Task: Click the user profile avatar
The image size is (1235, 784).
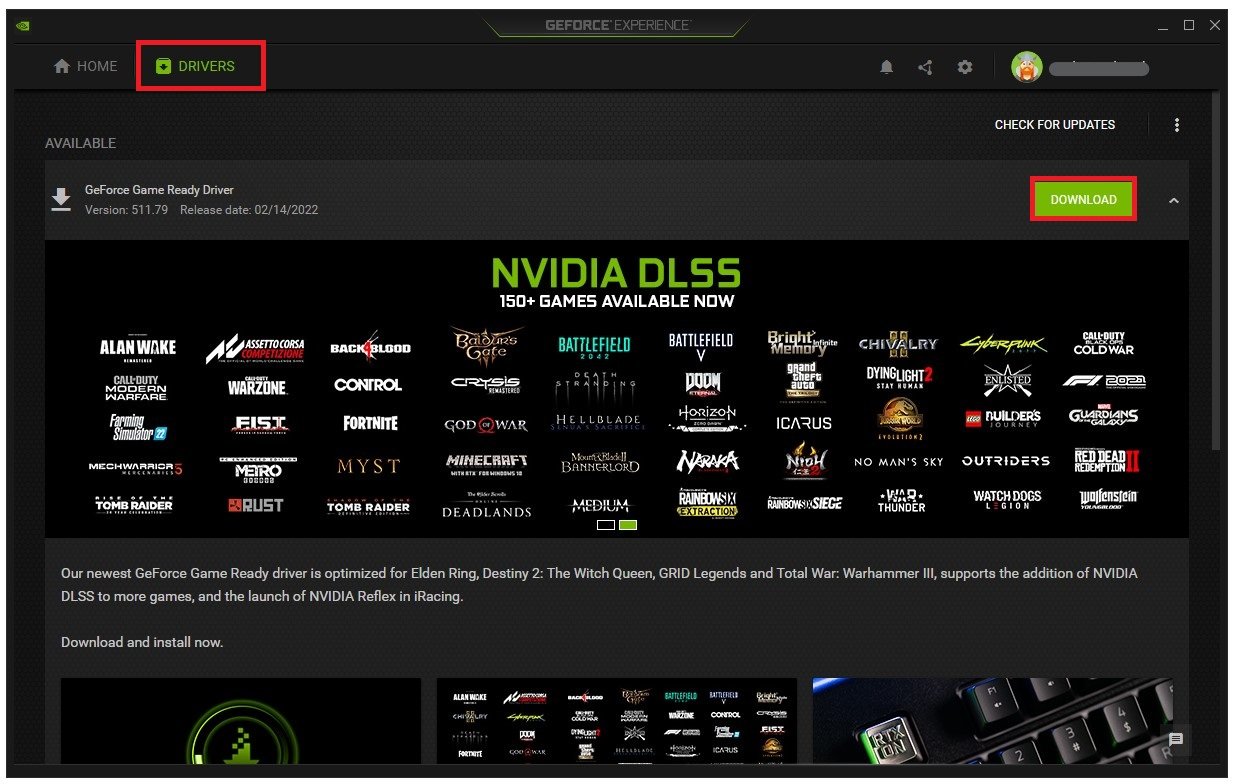Action: pyautogui.click(x=1027, y=67)
